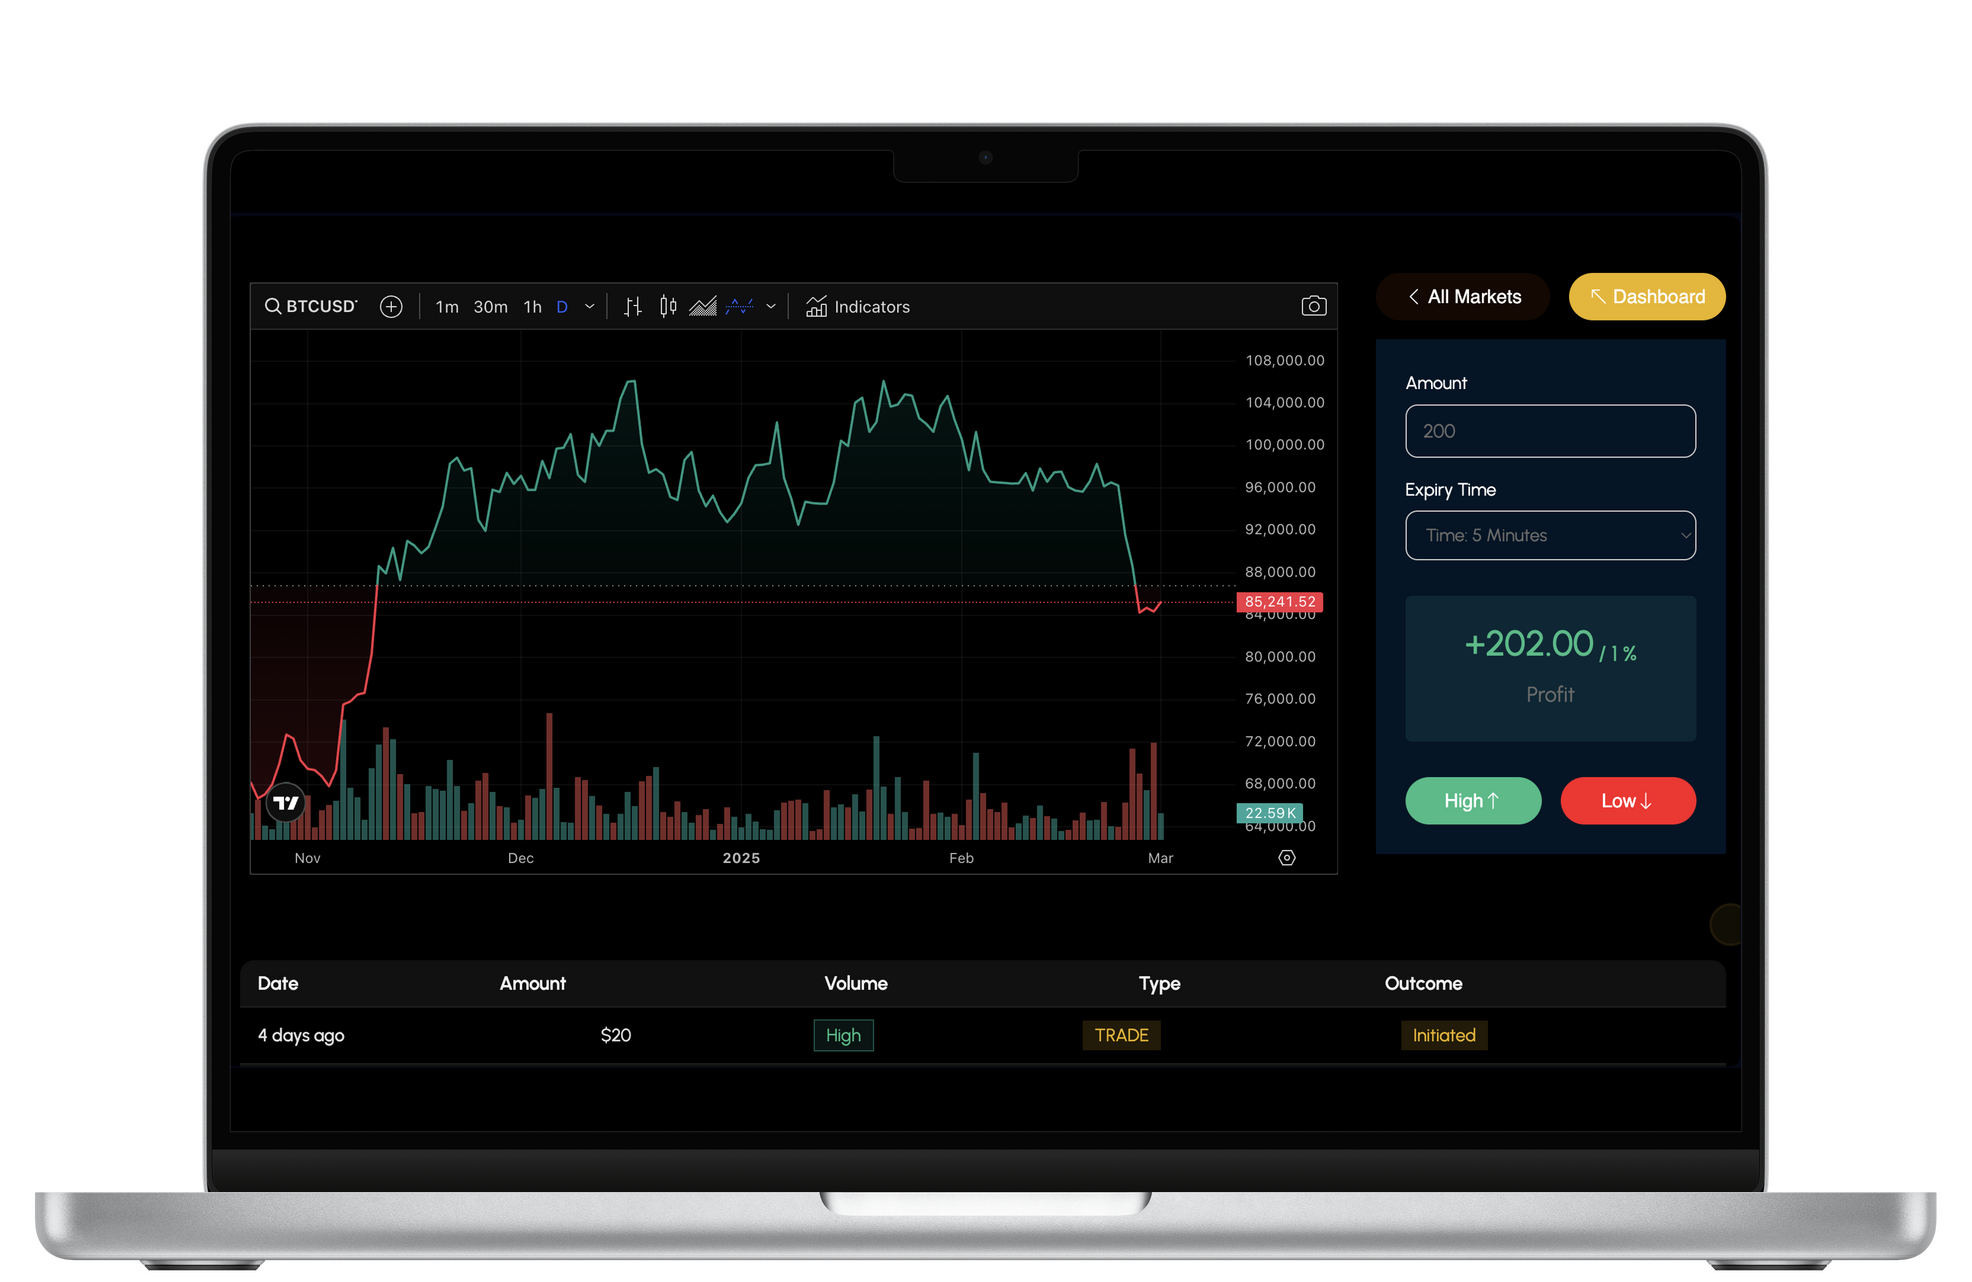Click the compare/add symbol plus icon

click(391, 307)
